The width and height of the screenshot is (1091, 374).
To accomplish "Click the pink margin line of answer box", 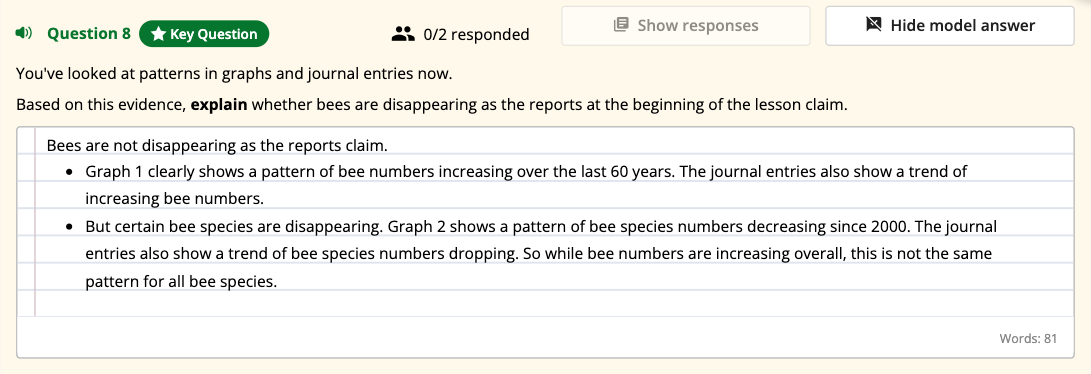I will [x=35, y=221].
